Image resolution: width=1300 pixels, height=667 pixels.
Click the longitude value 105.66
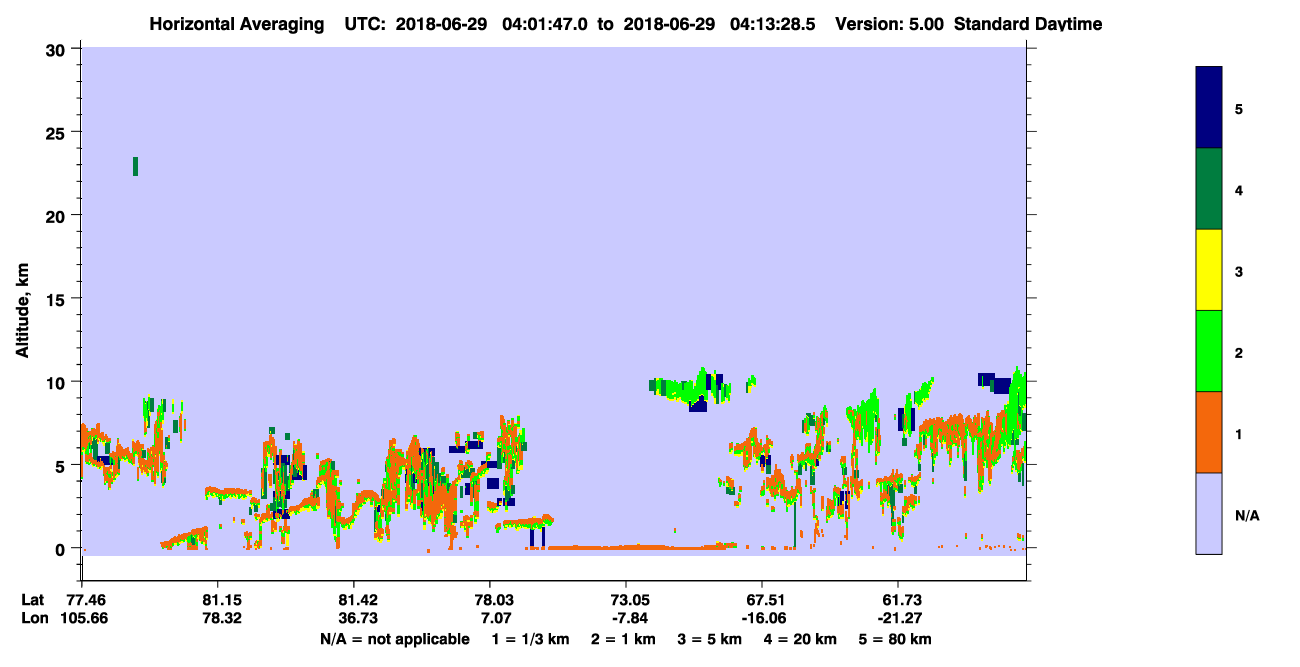83,618
